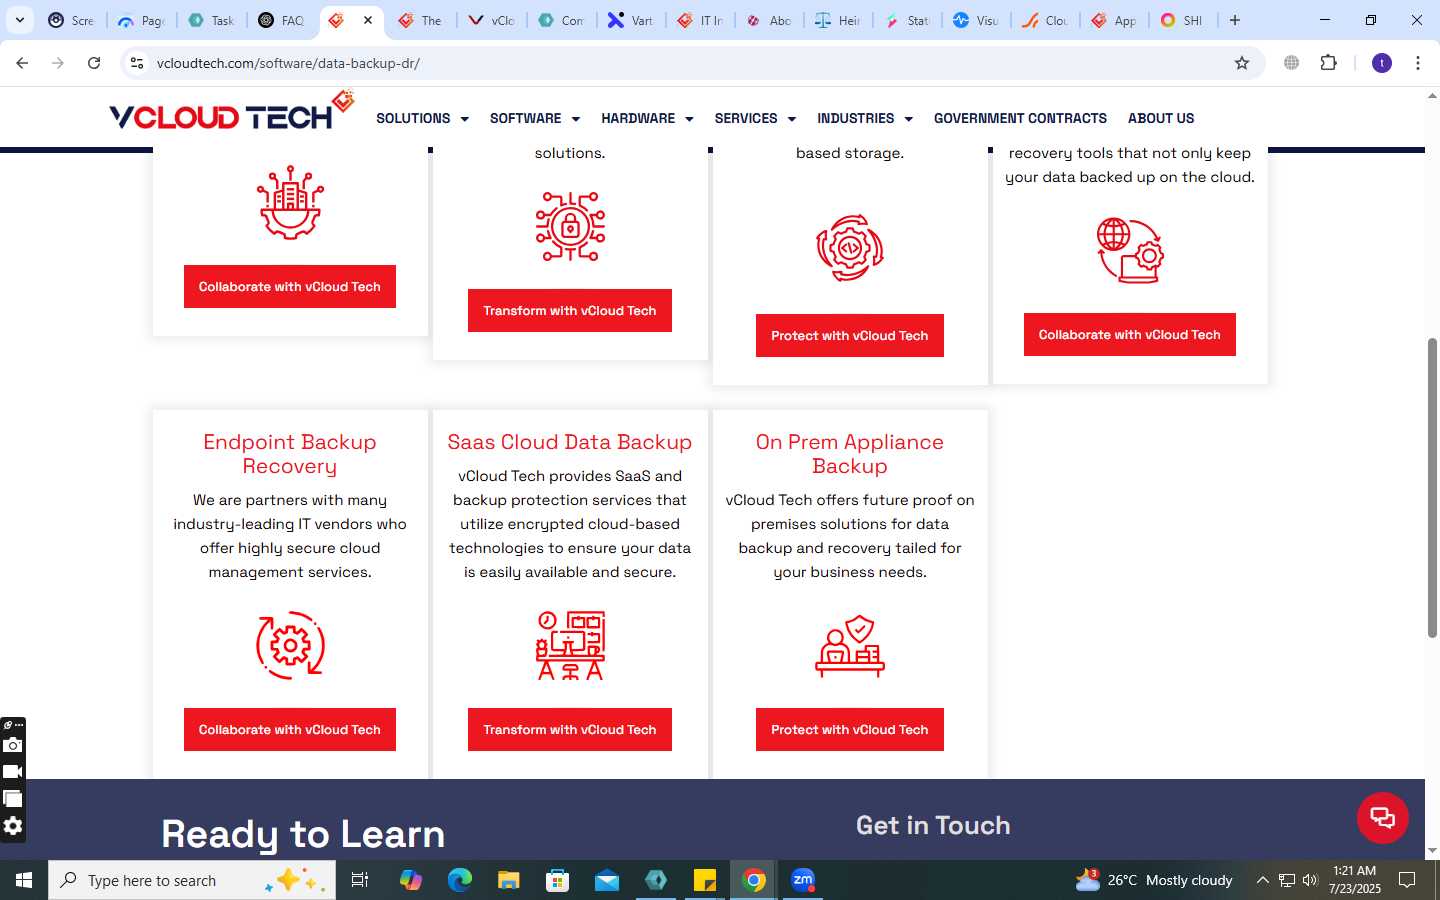Open About Us menu item
1440x900 pixels.
click(1161, 118)
